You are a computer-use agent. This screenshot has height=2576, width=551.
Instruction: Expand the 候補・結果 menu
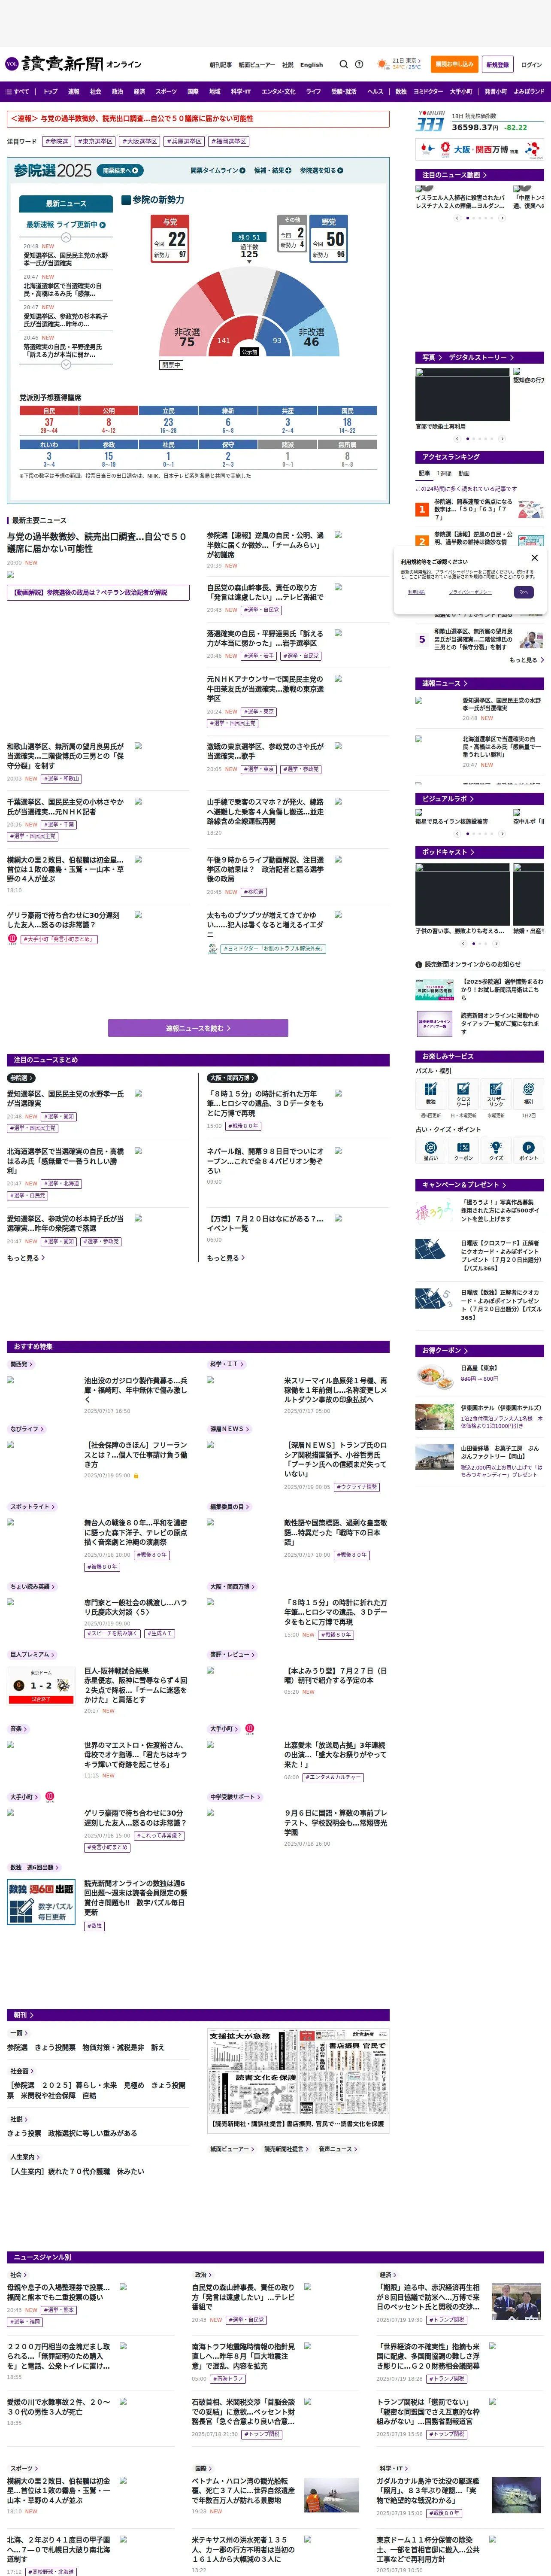(x=273, y=171)
